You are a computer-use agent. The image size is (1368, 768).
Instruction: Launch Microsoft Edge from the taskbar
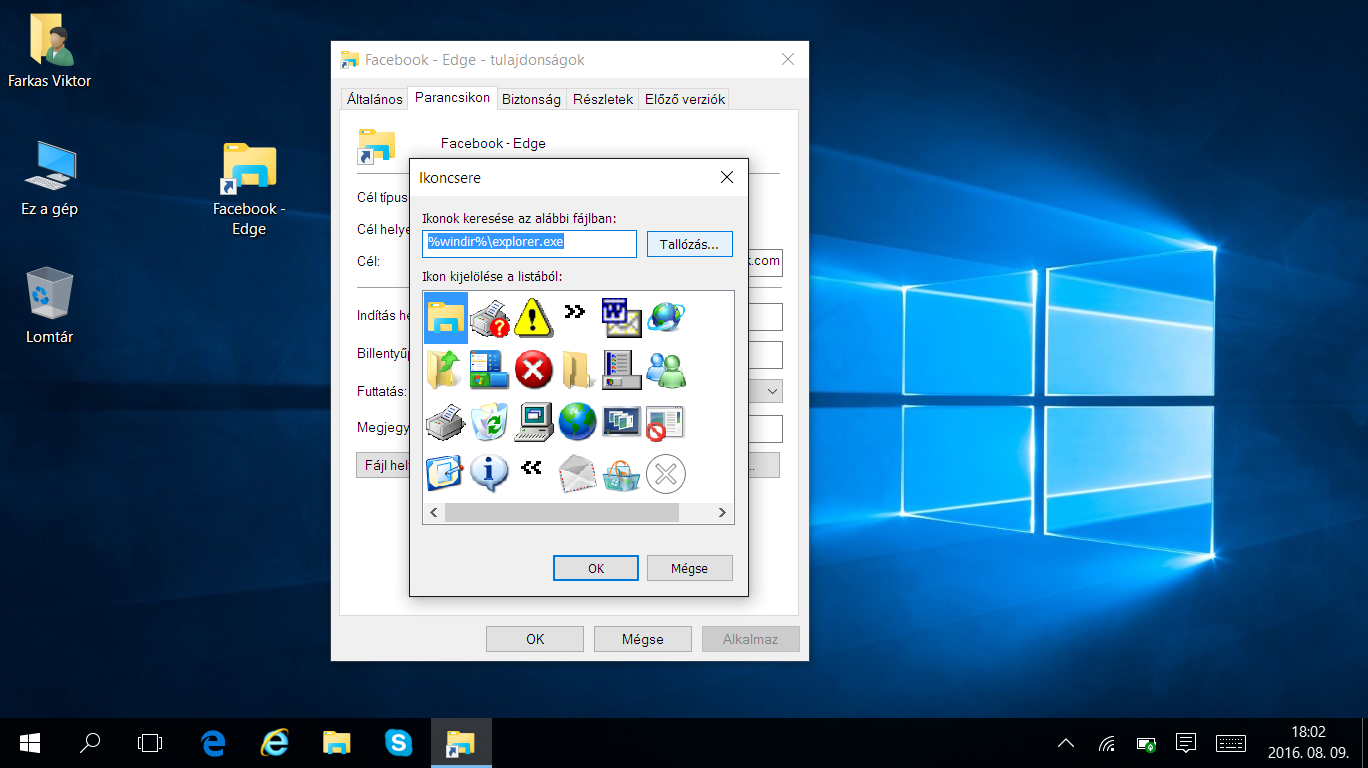[213, 743]
